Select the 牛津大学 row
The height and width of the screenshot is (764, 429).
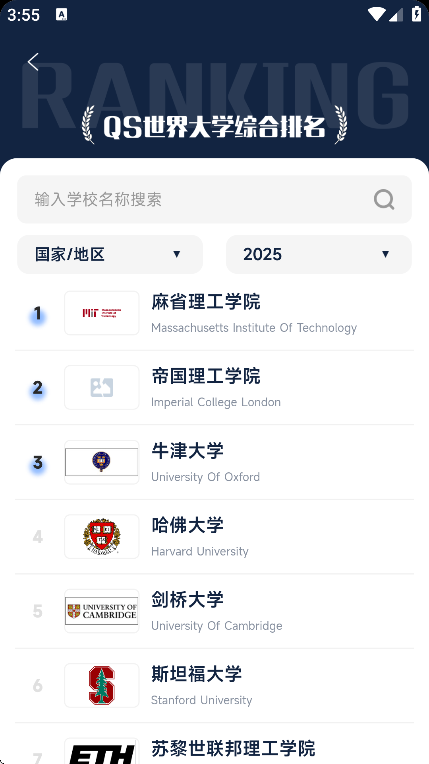tap(214, 462)
